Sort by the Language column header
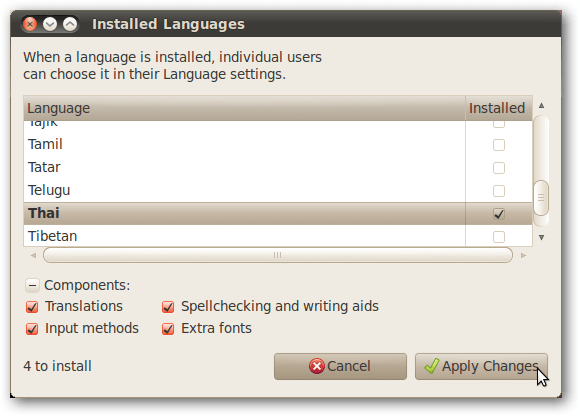Viewport: 580px width, 416px height. [244, 108]
